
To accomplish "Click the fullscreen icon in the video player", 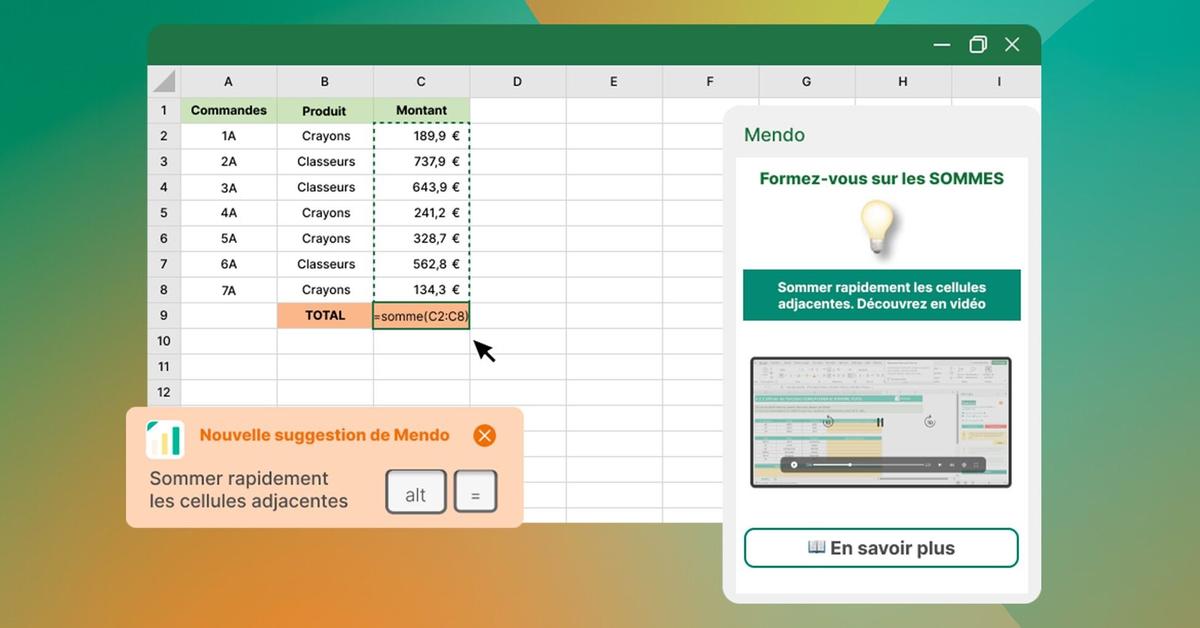I will point(976,465).
